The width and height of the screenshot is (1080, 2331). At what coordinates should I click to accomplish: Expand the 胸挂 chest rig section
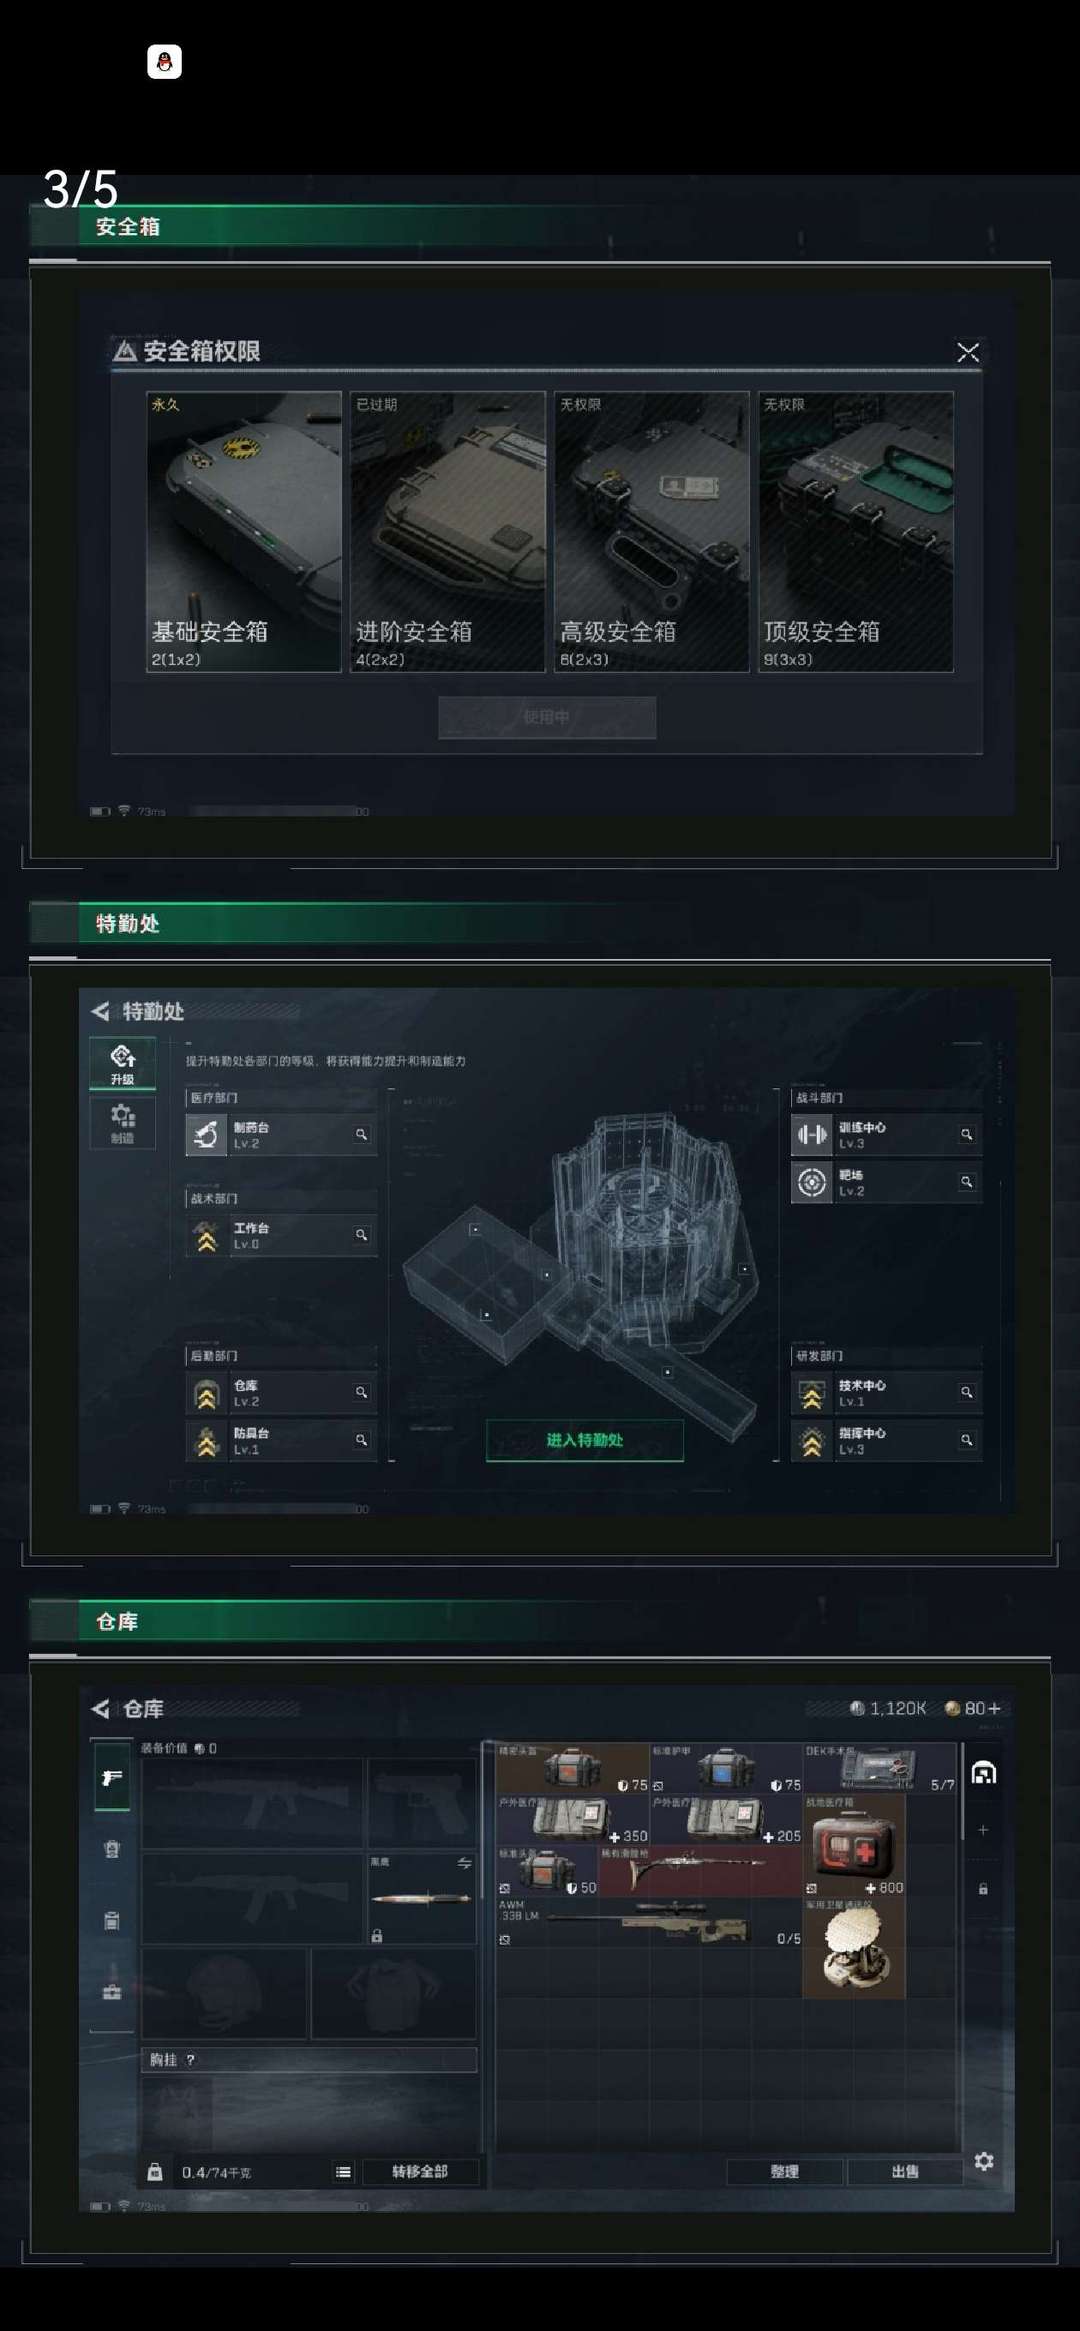coord(309,2059)
